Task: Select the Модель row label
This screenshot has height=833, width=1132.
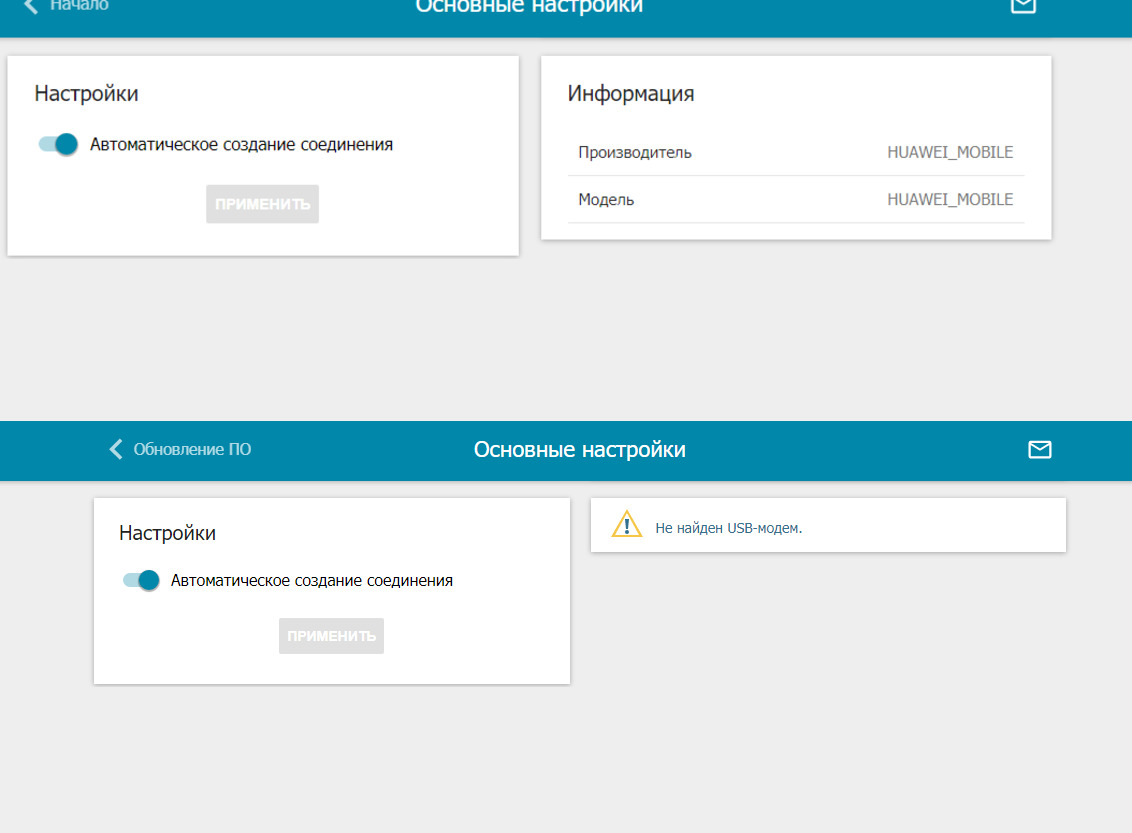Action: click(606, 200)
